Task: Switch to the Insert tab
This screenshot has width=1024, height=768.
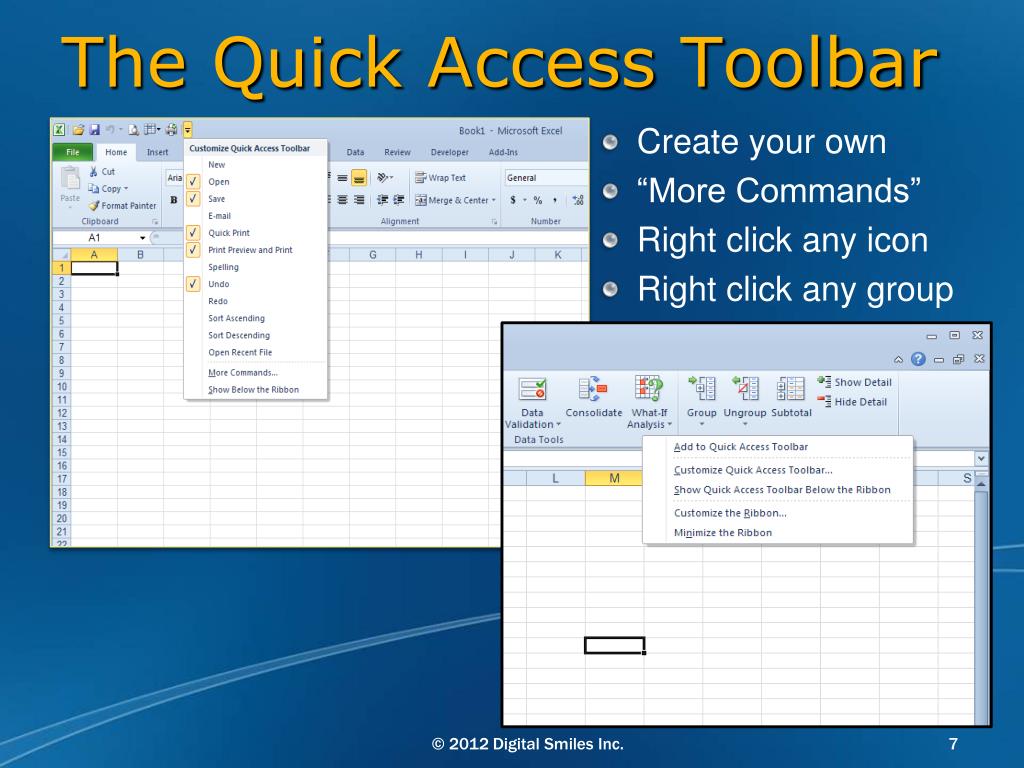Action: coord(157,152)
